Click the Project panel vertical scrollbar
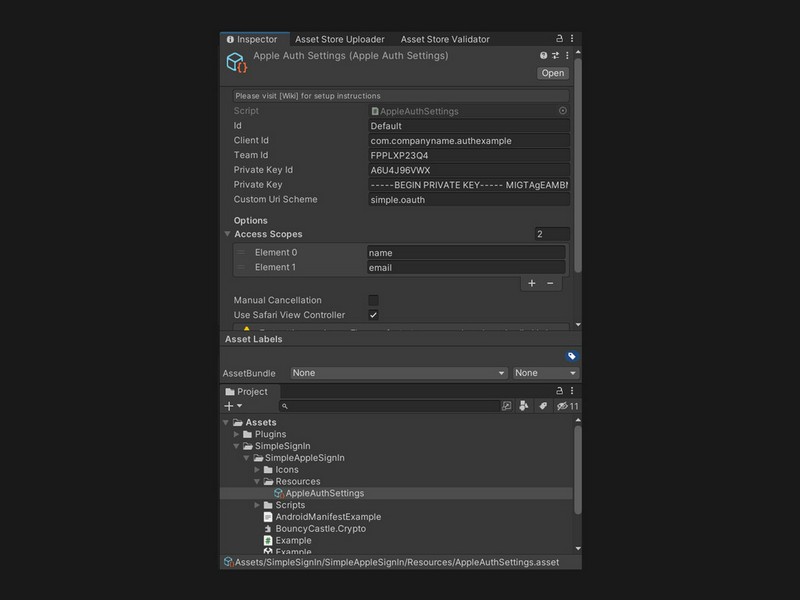Image resolution: width=800 pixels, height=600 pixels. tap(578, 469)
